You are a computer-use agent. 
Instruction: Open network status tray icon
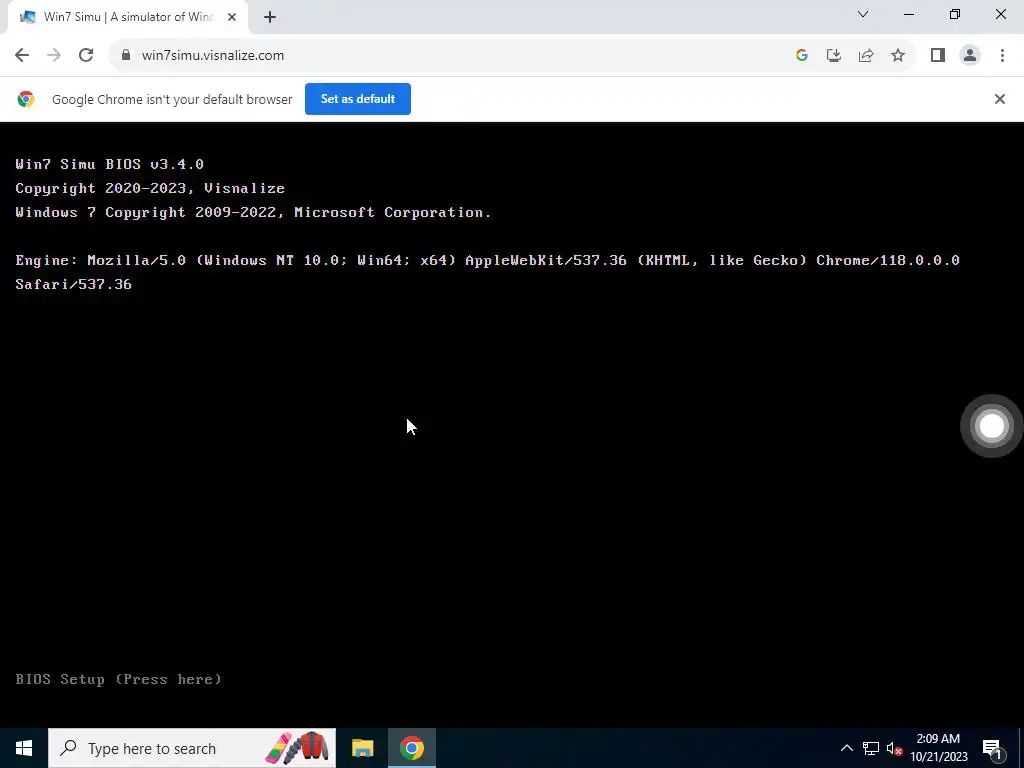pyautogui.click(x=871, y=748)
